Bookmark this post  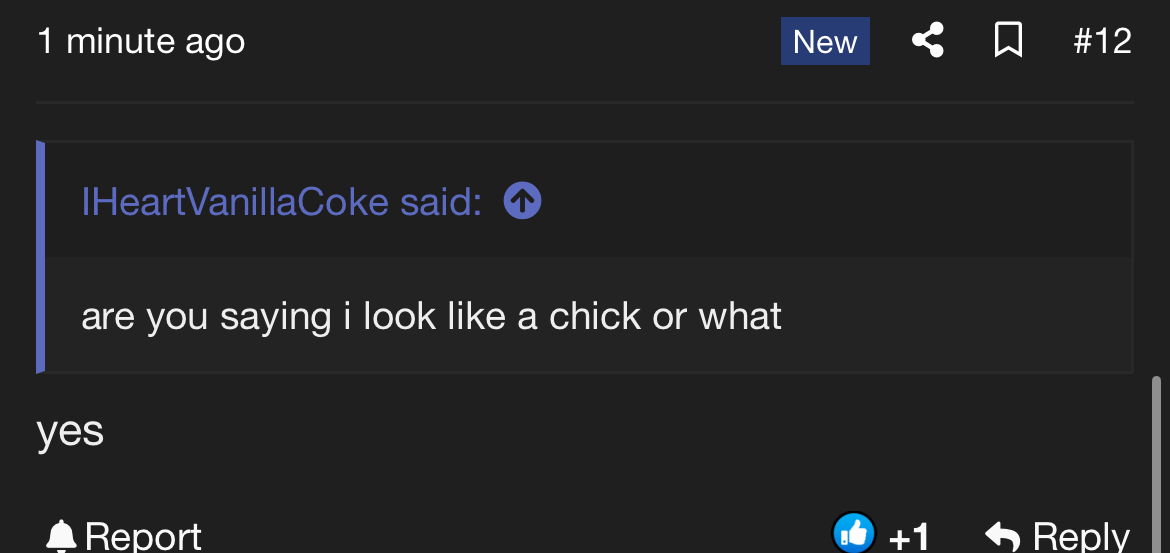[1008, 40]
